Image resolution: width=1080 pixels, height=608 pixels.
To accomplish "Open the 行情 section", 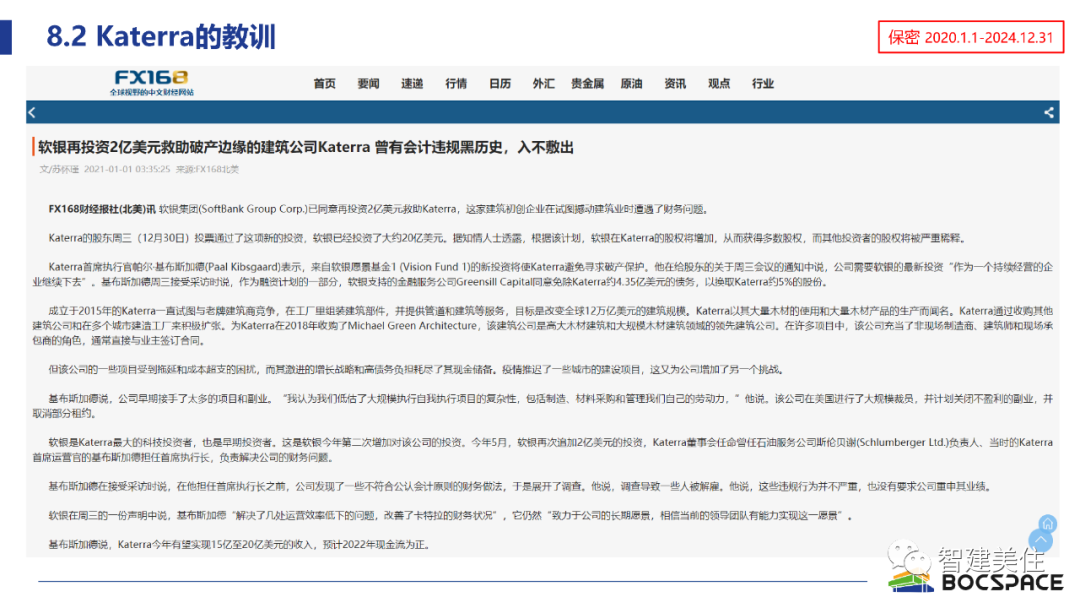I will pos(456,83).
